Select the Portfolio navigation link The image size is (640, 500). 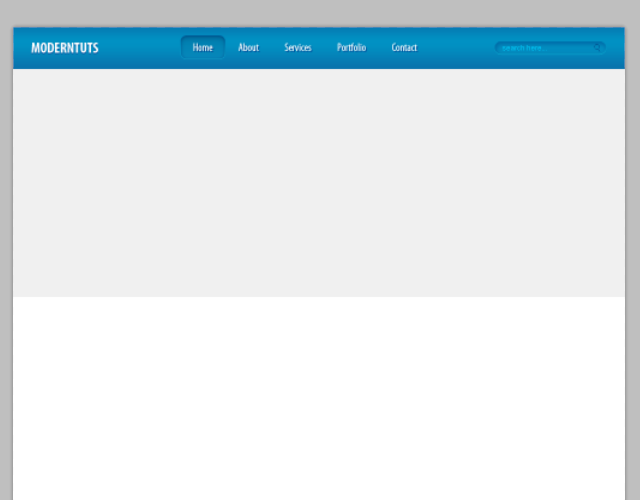(x=351, y=47)
